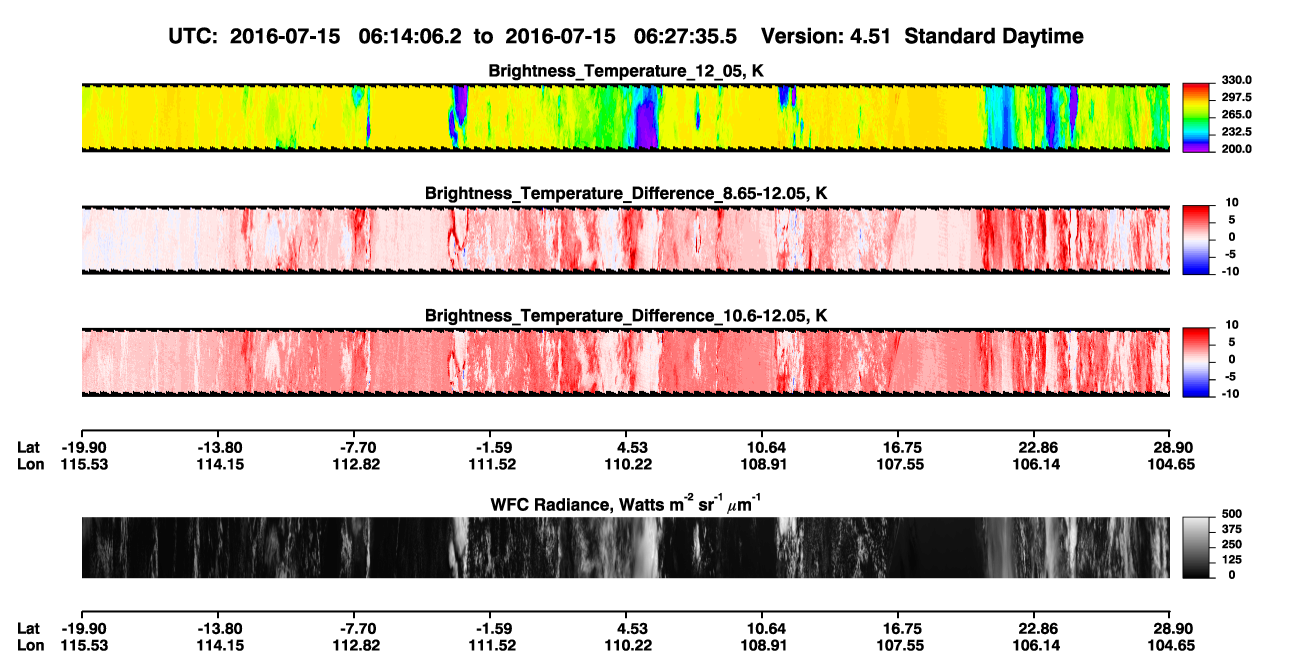Image resolution: width=1300 pixels, height=667 pixels.
Task: Click the UTC time range header text
Action: tap(455, 36)
